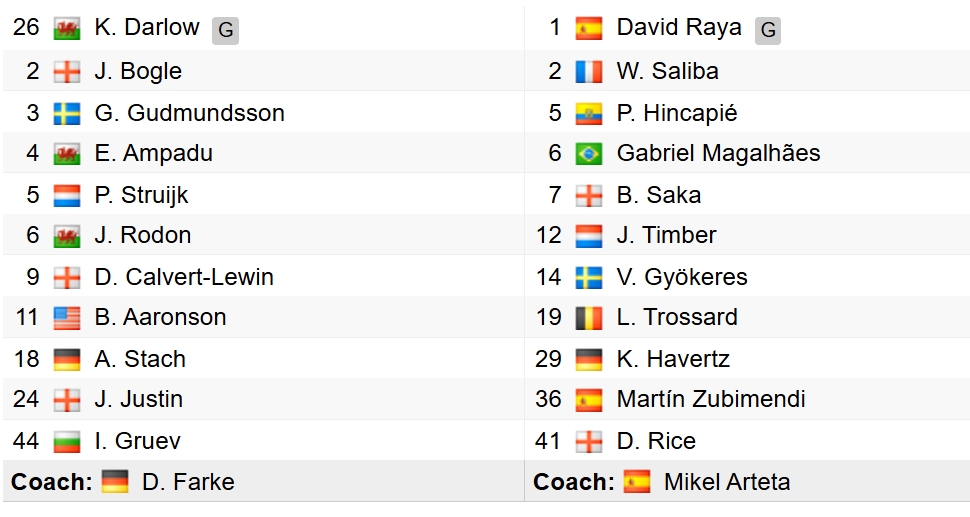Click the Ecuador flag beside P. Hincapié

pos(589,113)
